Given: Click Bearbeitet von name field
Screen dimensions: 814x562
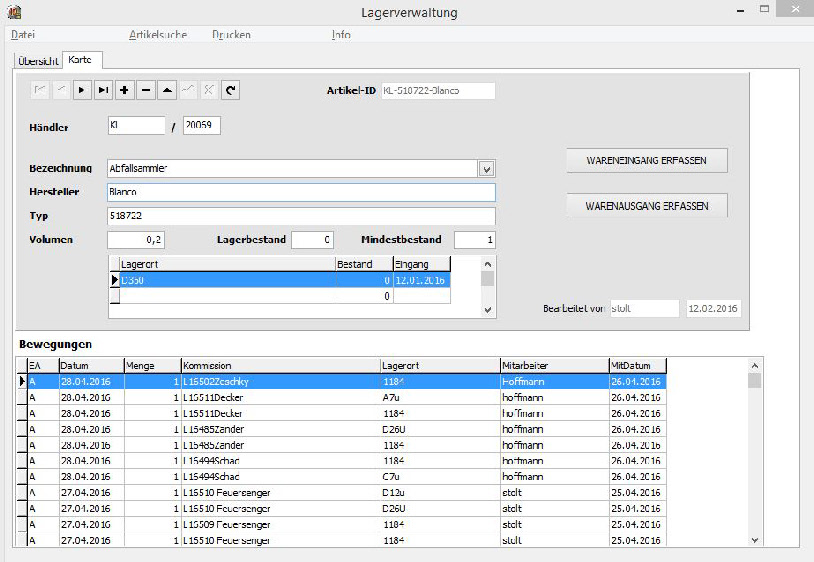Looking at the screenshot, I should coord(644,308).
